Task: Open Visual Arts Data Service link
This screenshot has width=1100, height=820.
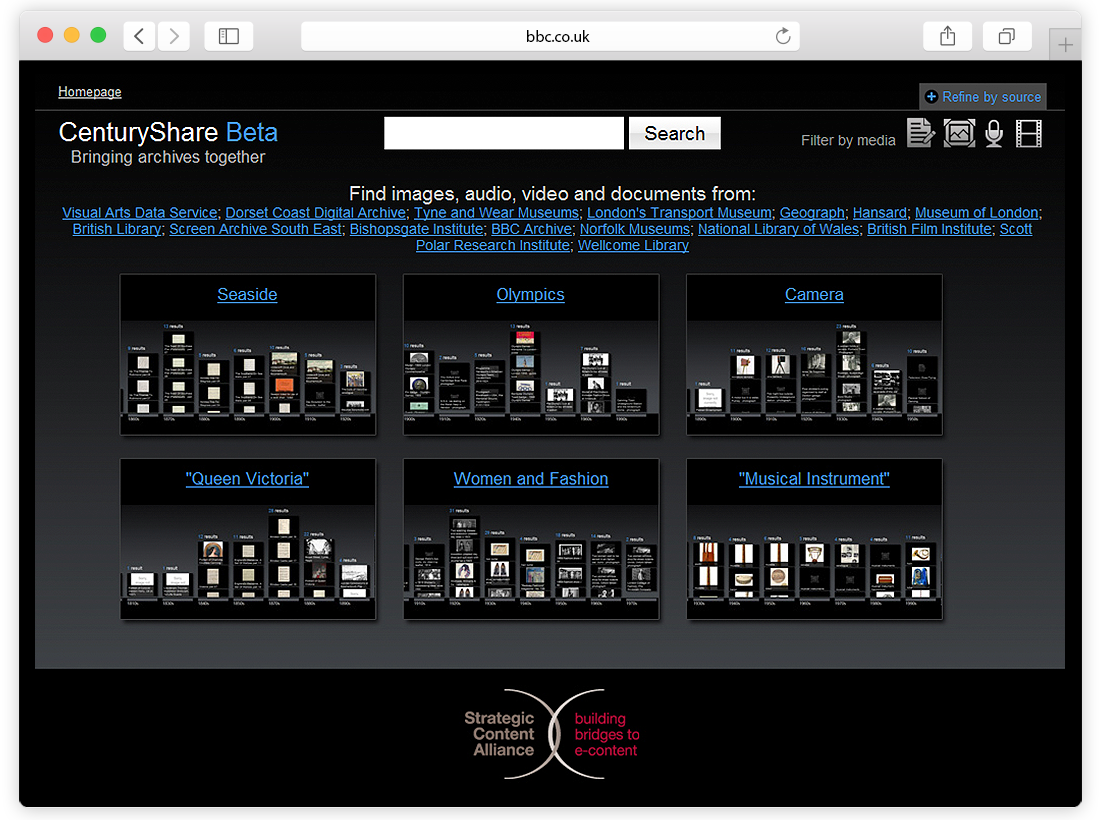Action: (140, 213)
